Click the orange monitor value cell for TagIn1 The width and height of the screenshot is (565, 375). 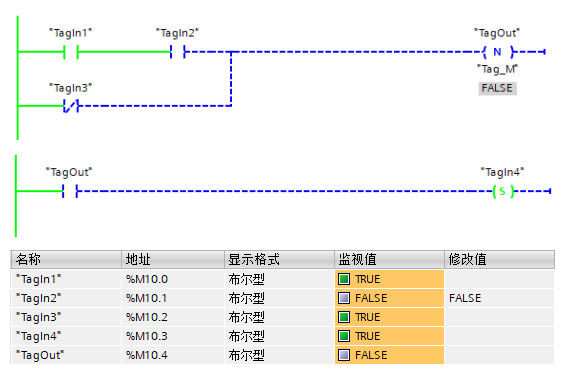tap(390, 279)
